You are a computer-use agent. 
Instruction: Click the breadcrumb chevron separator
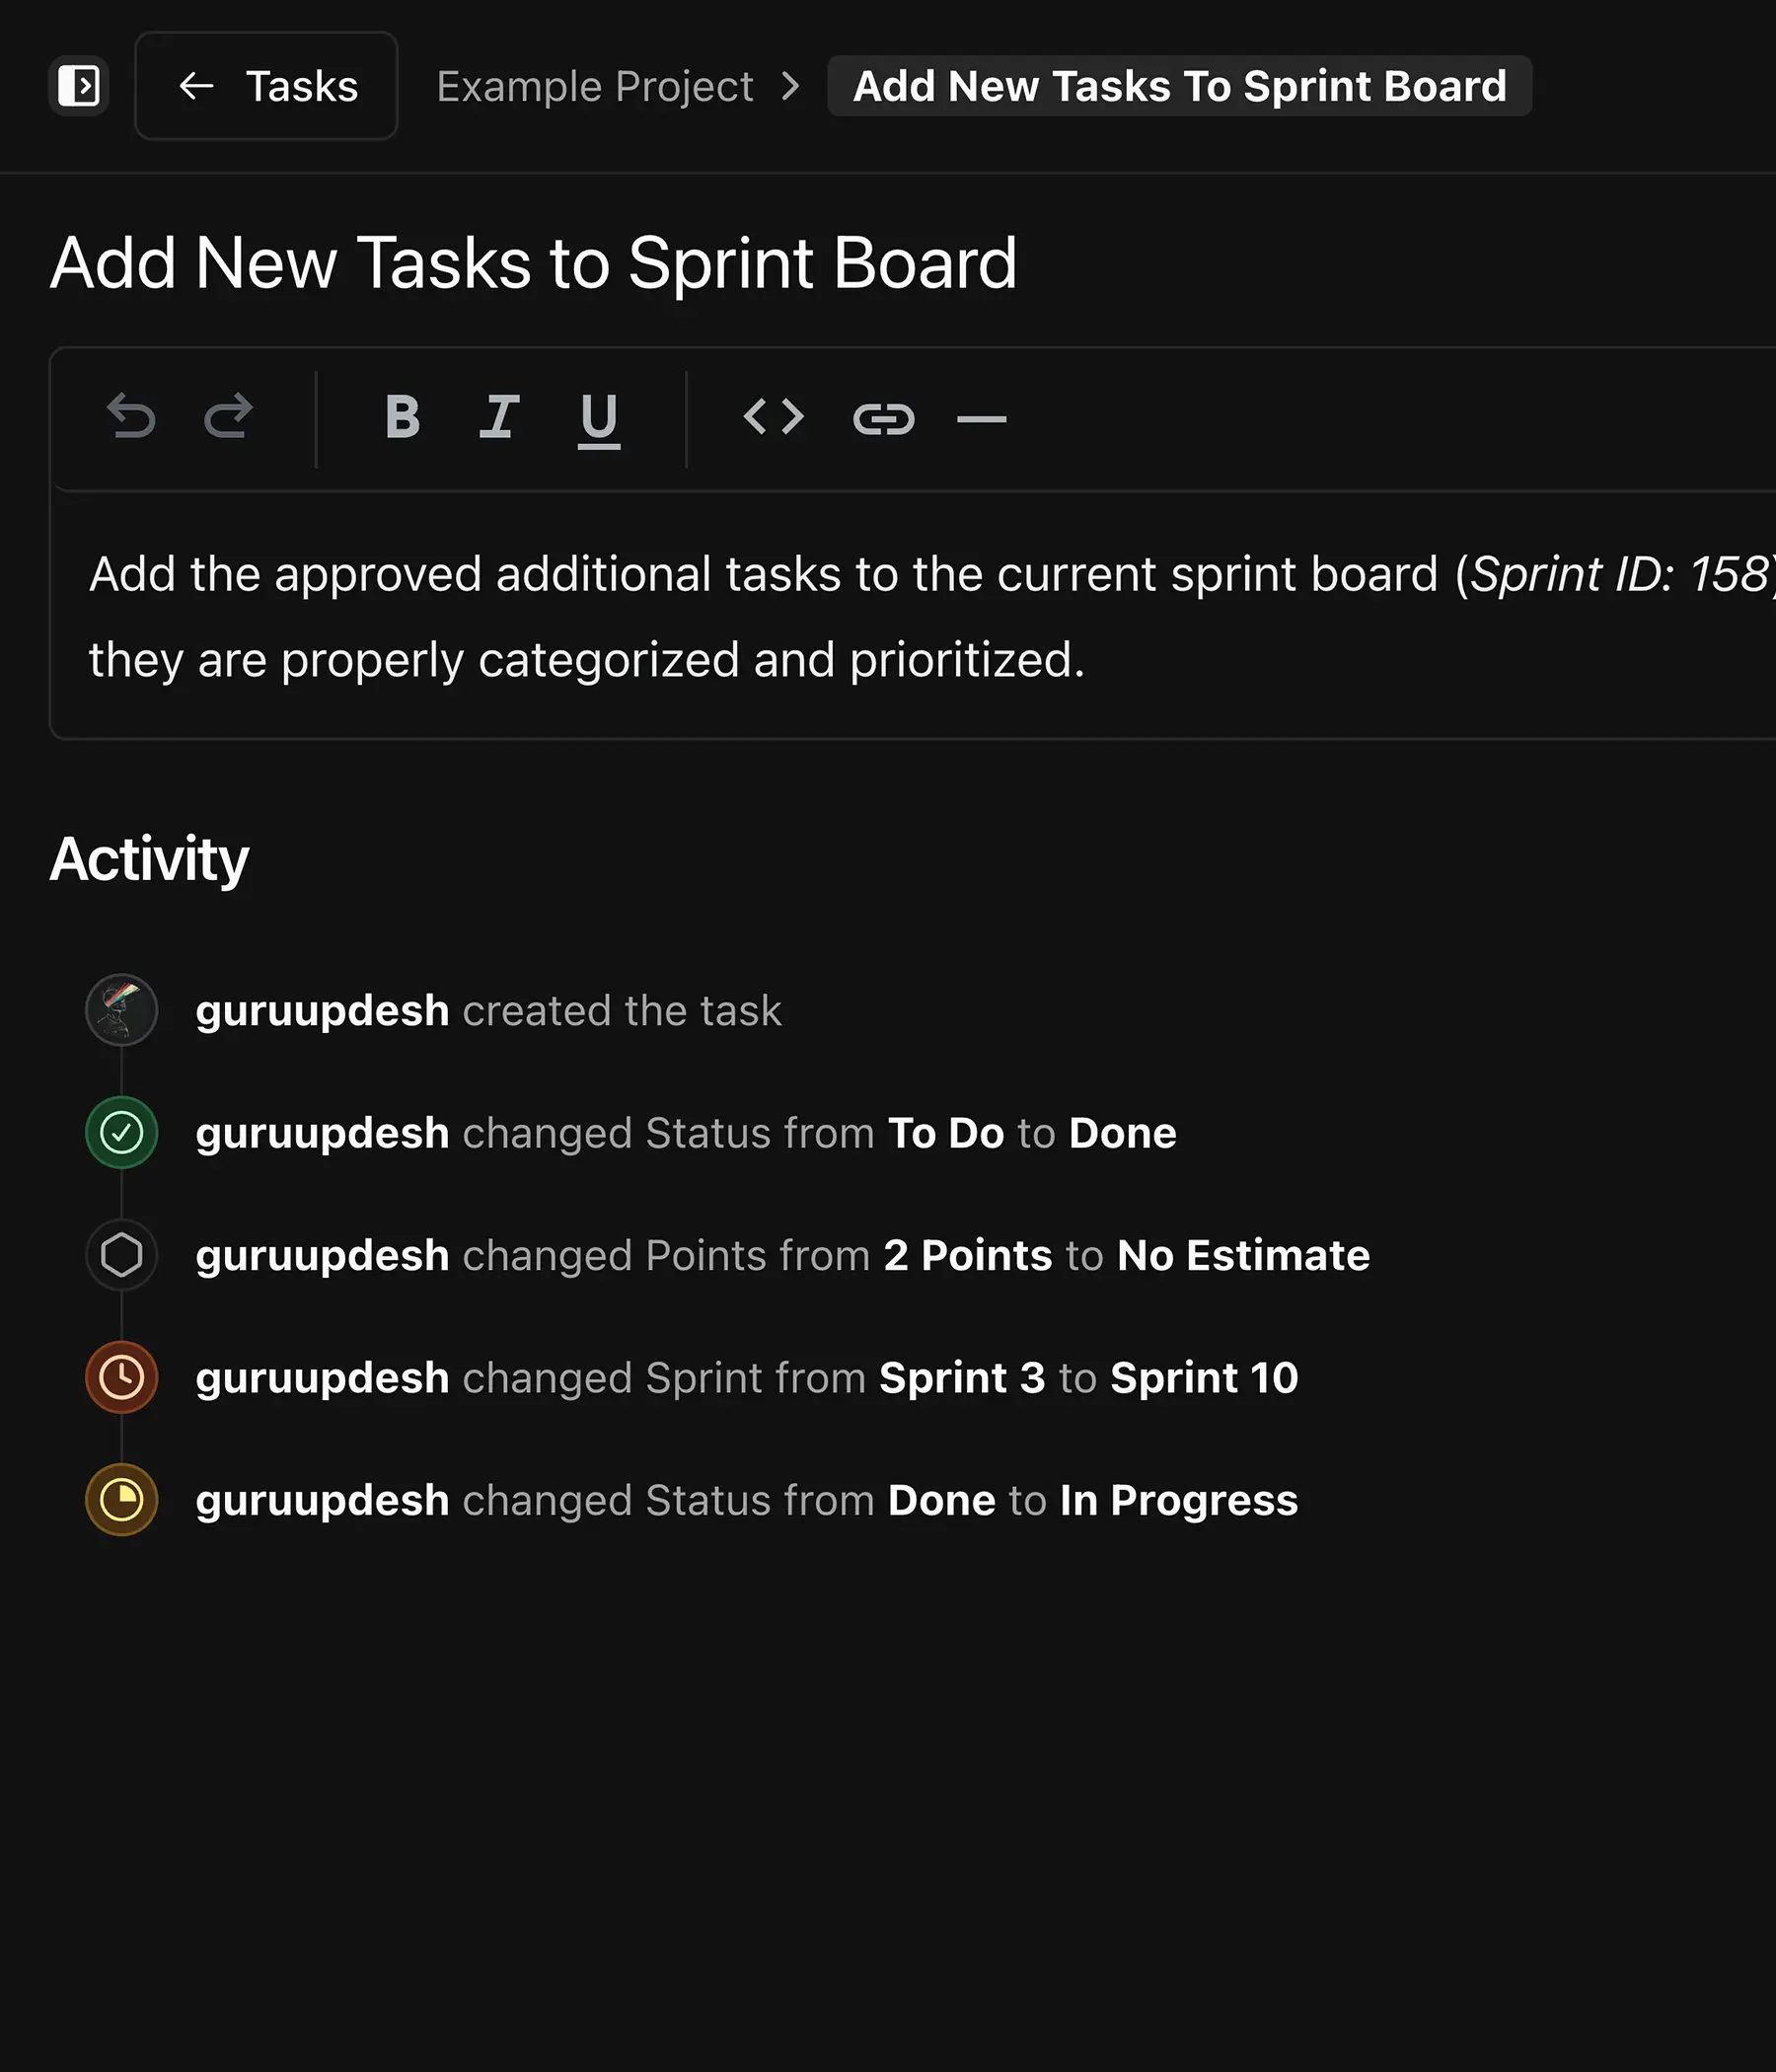pyautogui.click(x=790, y=86)
